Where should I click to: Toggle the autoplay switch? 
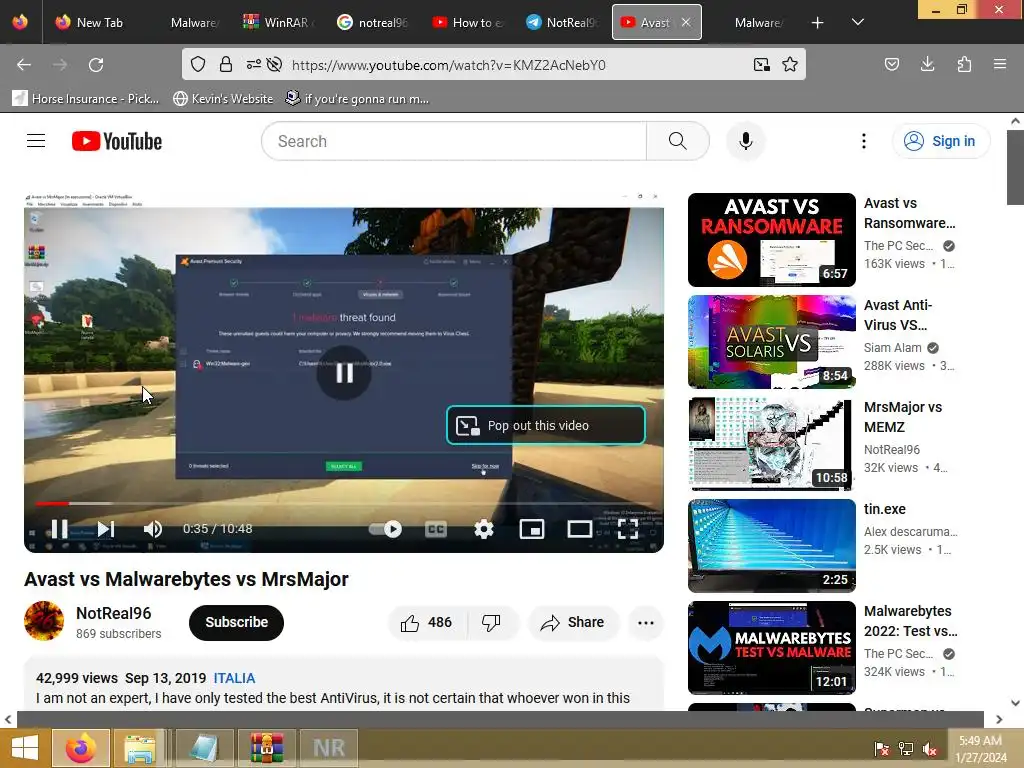point(385,529)
